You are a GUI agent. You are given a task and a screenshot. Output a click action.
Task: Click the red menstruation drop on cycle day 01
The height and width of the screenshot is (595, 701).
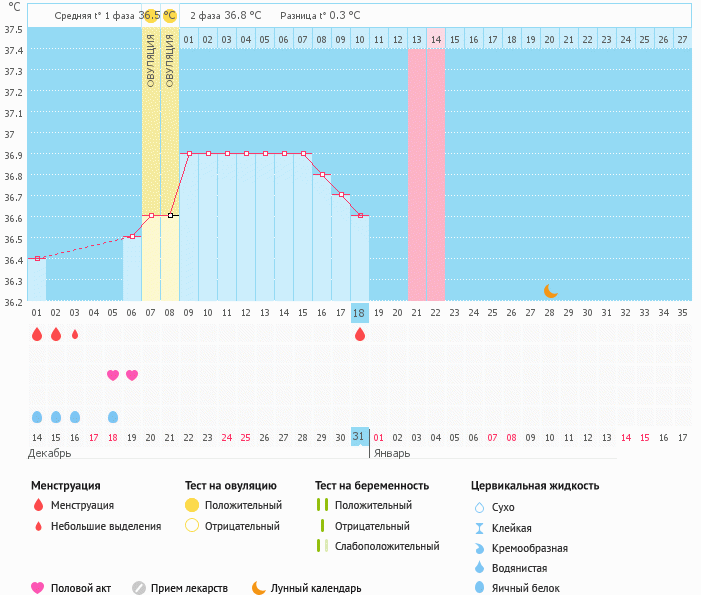(x=37, y=334)
